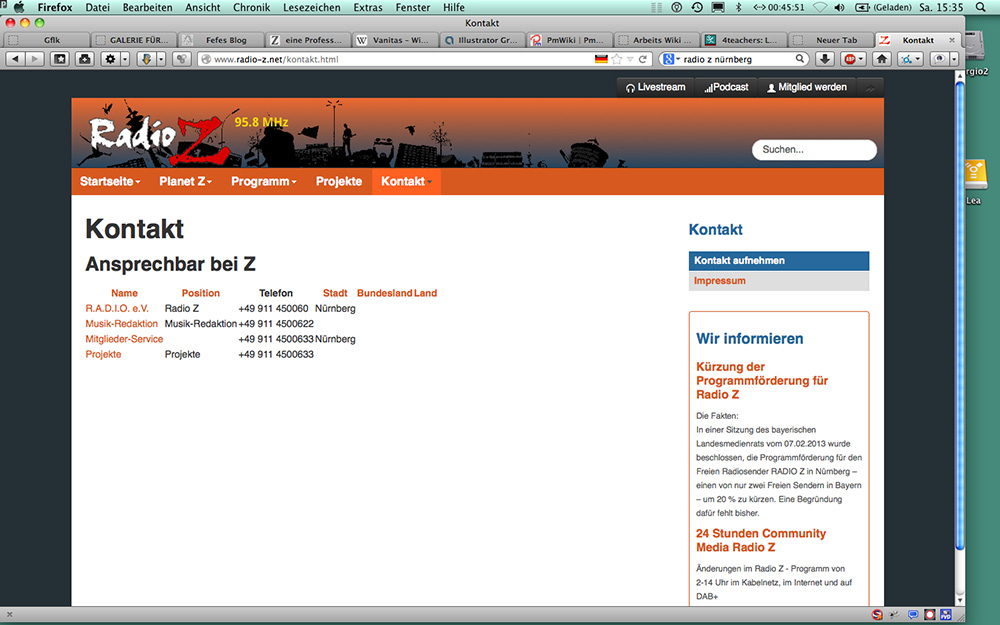Open the Downloads arrow icon

point(826,59)
